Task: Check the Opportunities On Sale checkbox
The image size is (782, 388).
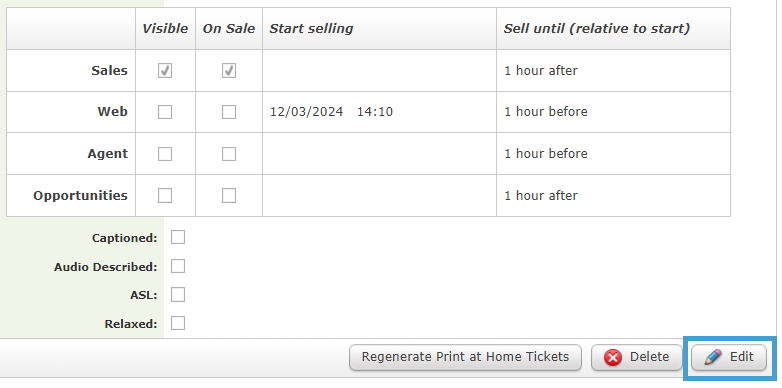Action: click(x=229, y=195)
